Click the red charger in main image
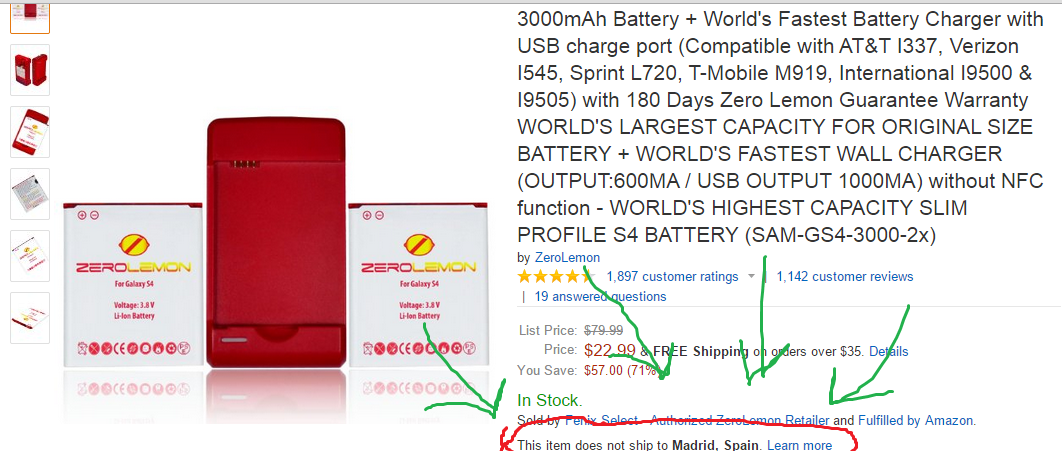Viewport: 1062px width, 451px height. (275, 242)
